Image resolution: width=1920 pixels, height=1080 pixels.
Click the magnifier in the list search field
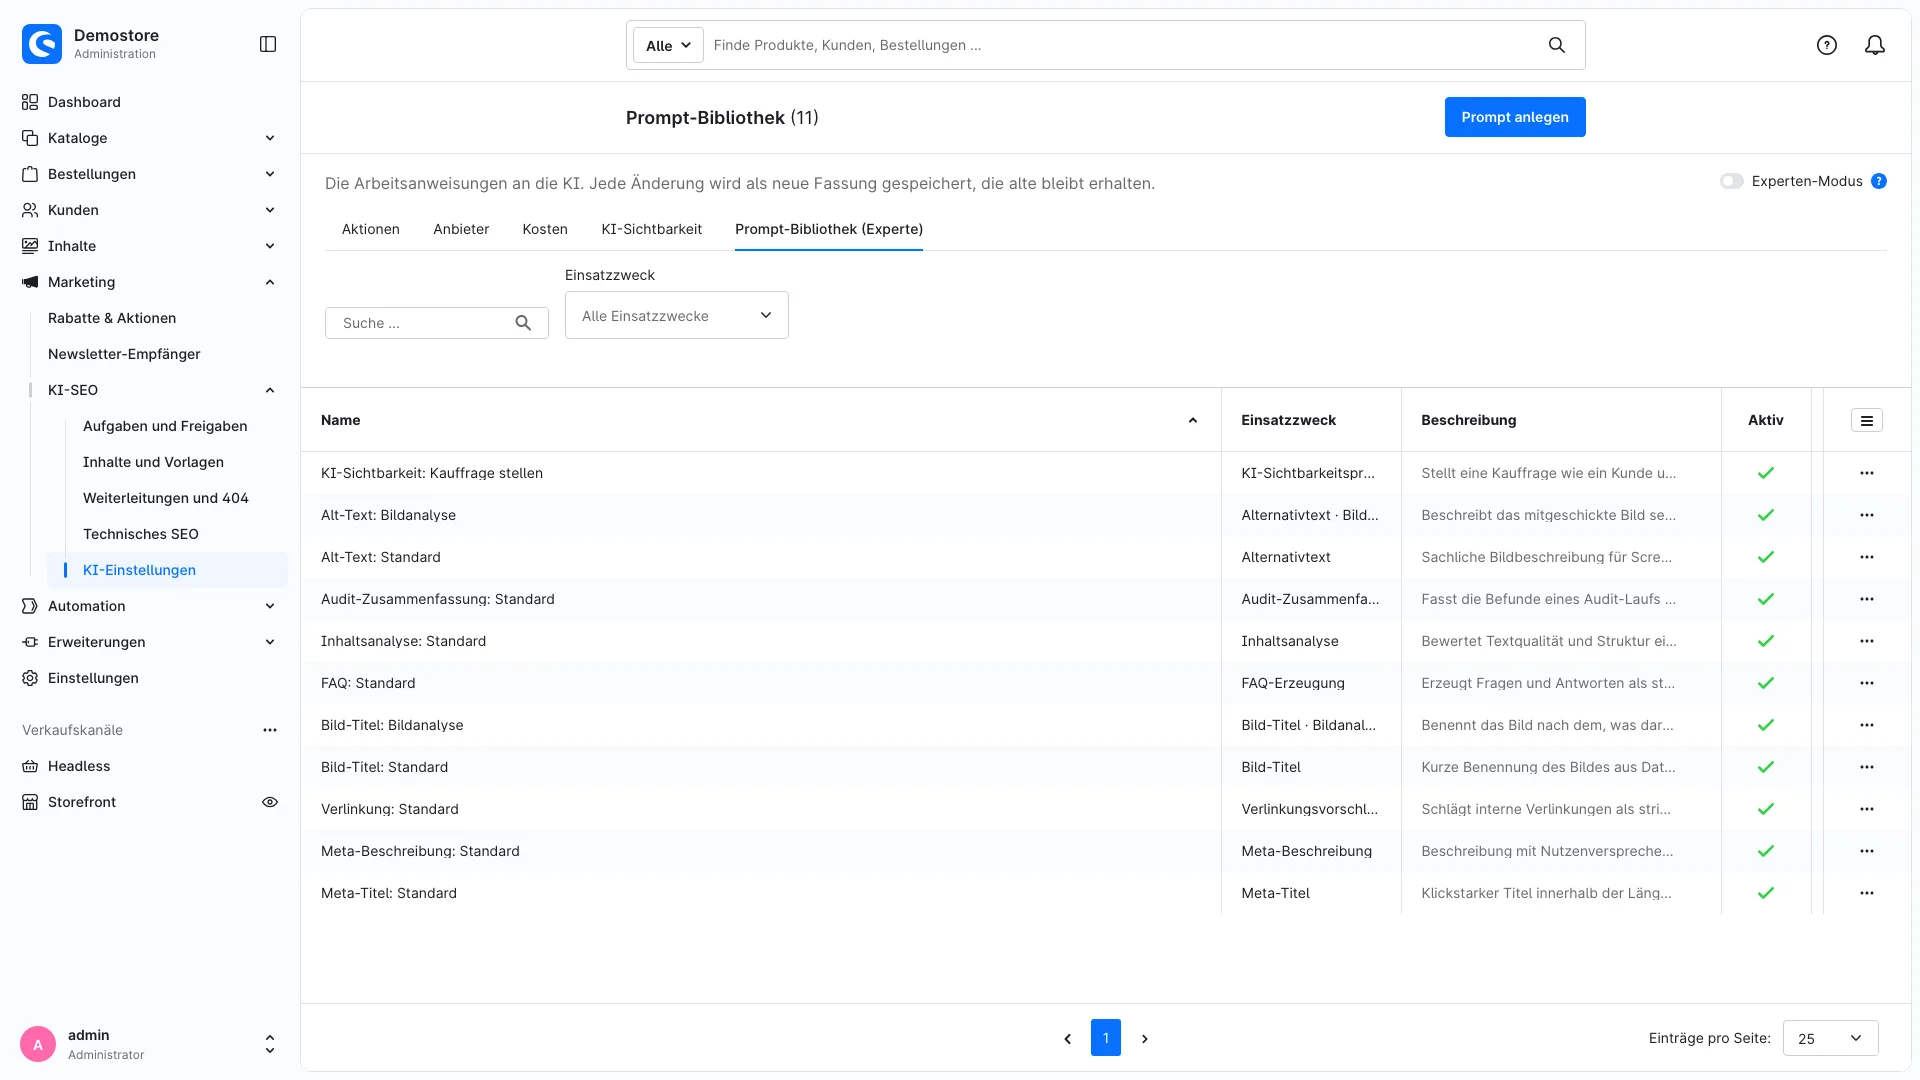point(523,323)
